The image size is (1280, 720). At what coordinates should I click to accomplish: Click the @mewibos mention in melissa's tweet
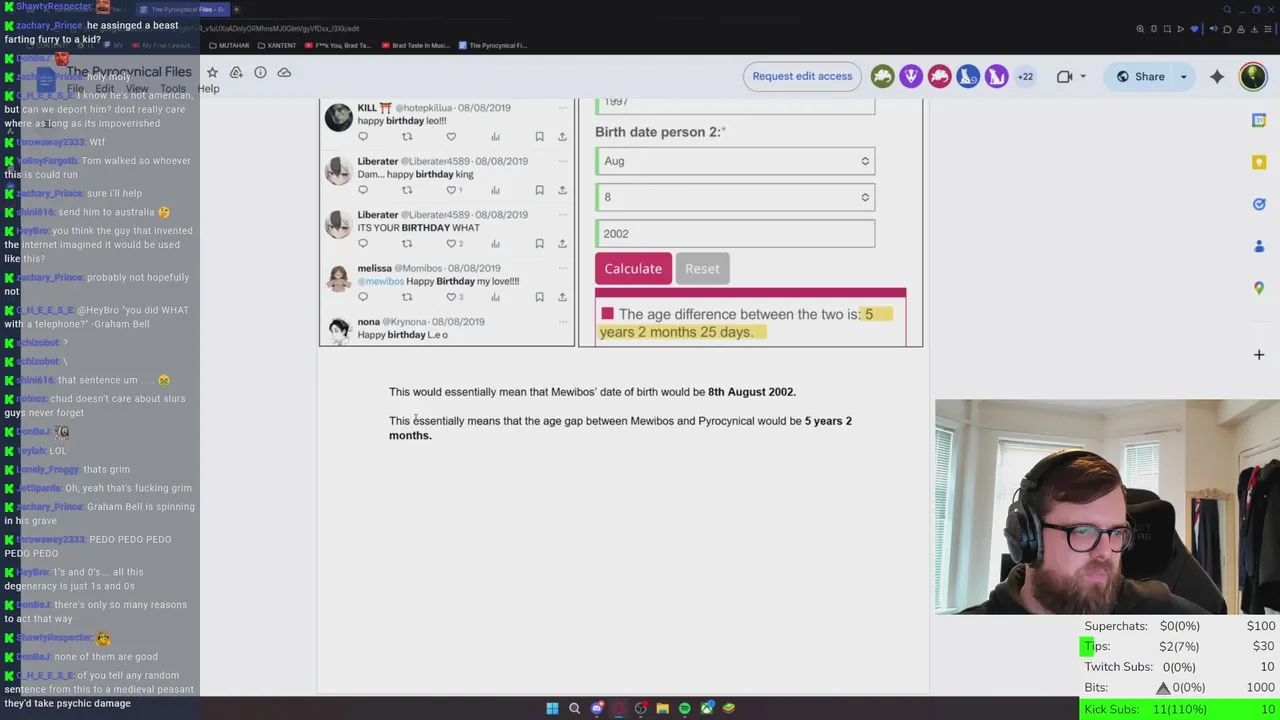tap(380, 281)
